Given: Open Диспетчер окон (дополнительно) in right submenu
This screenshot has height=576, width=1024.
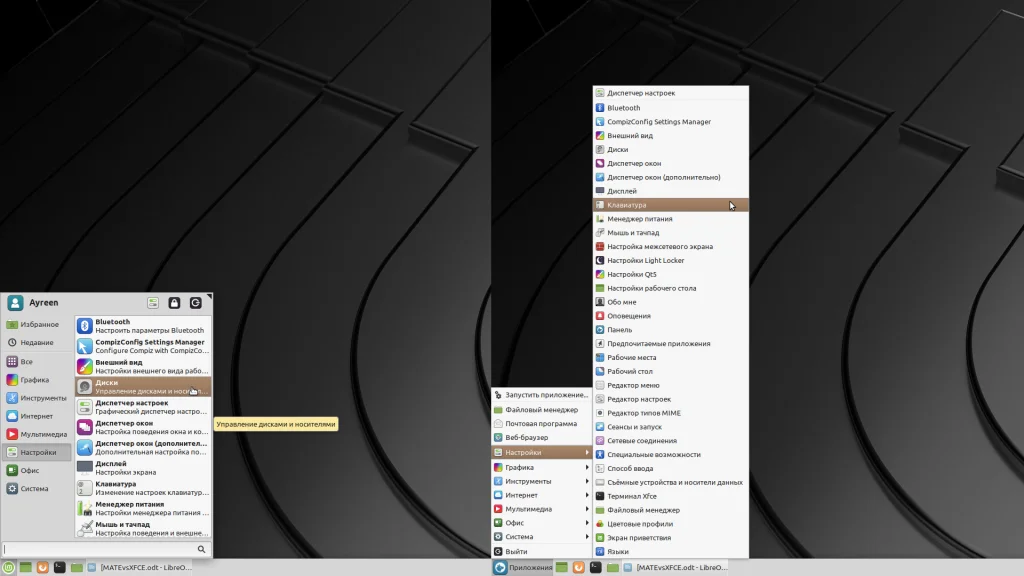Looking at the screenshot, I should [x=671, y=178].
